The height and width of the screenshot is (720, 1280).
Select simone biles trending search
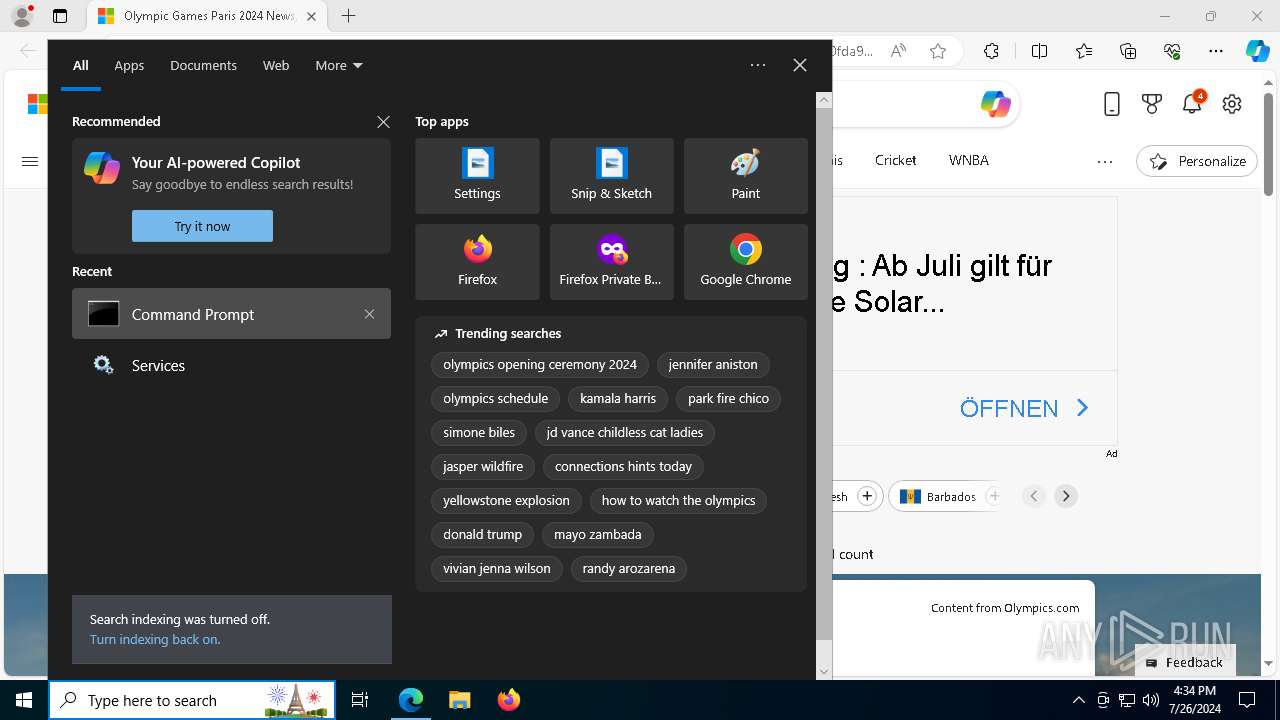[x=479, y=433]
